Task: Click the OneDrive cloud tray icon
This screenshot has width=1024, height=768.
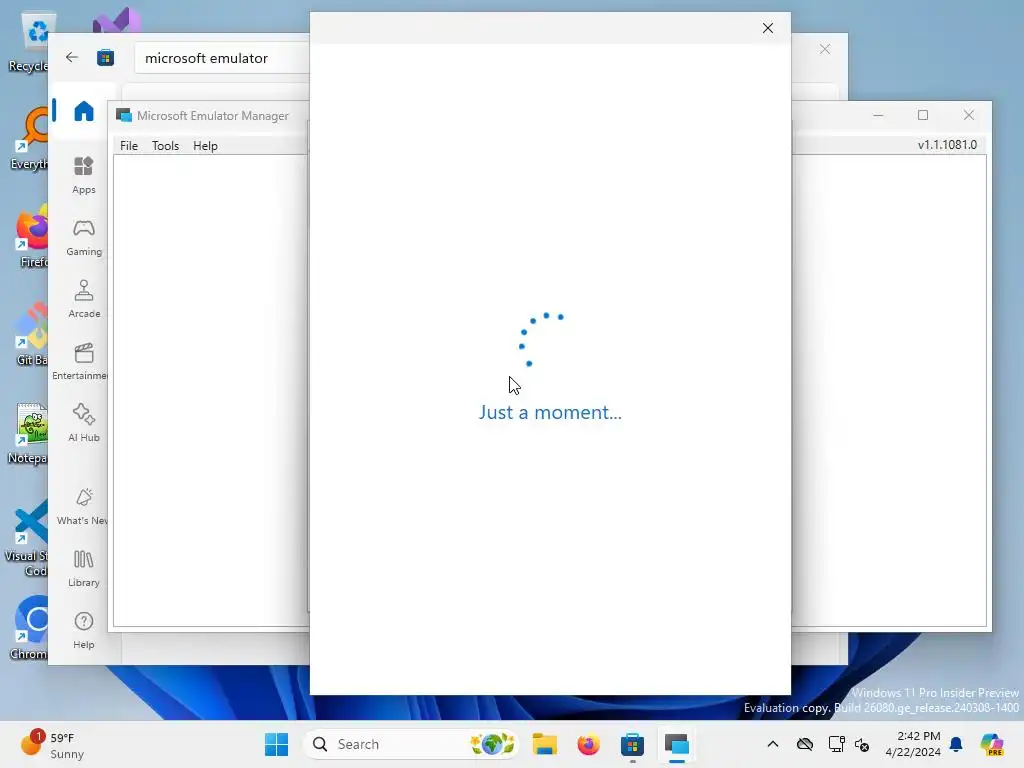Action: (805, 744)
